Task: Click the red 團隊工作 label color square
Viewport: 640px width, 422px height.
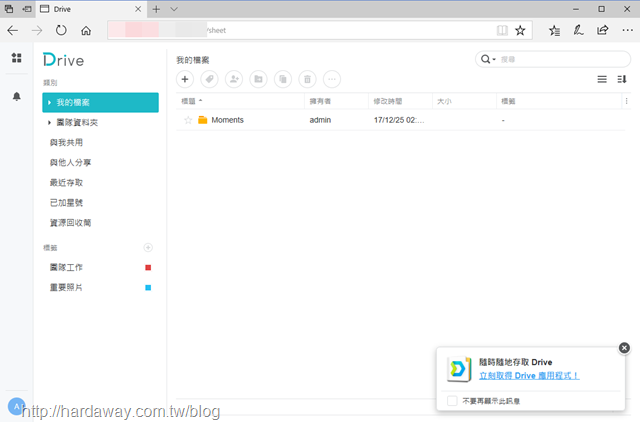Action: click(148, 267)
